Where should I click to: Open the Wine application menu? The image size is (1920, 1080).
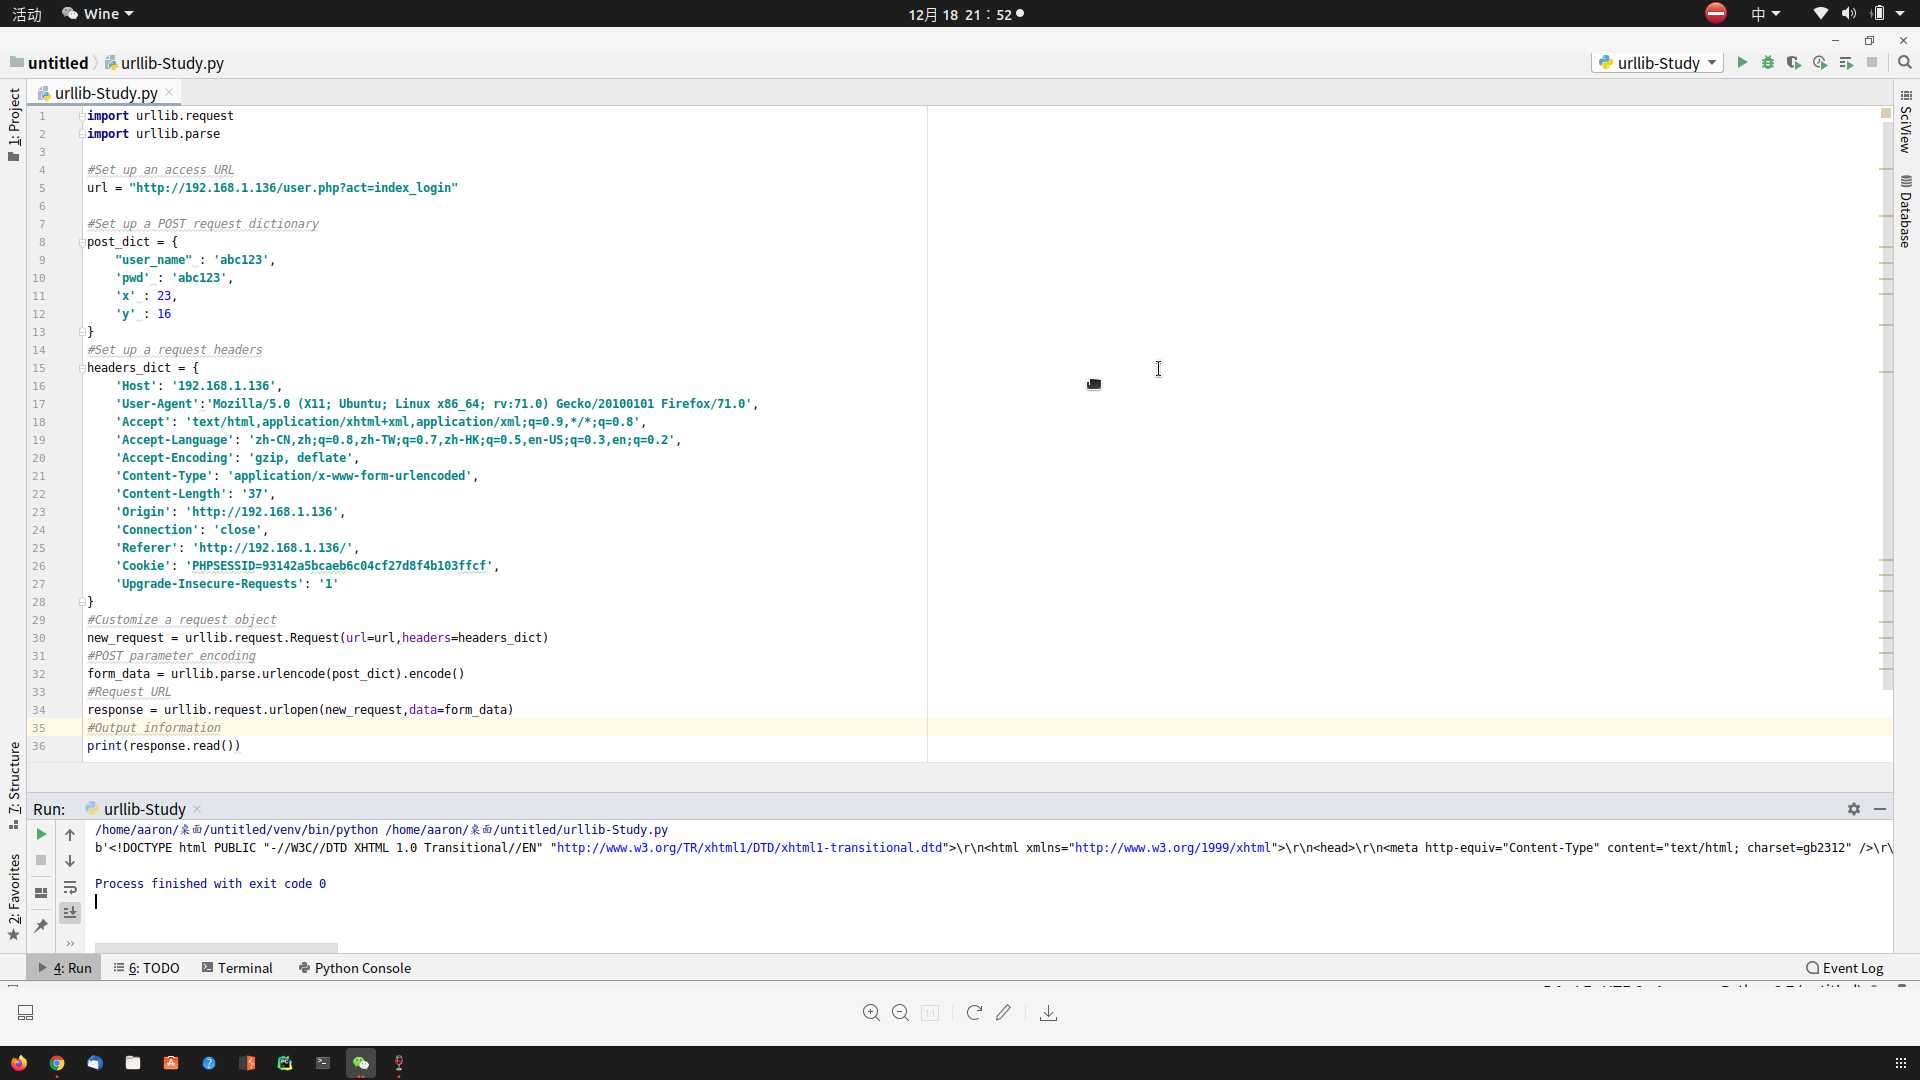tap(97, 14)
